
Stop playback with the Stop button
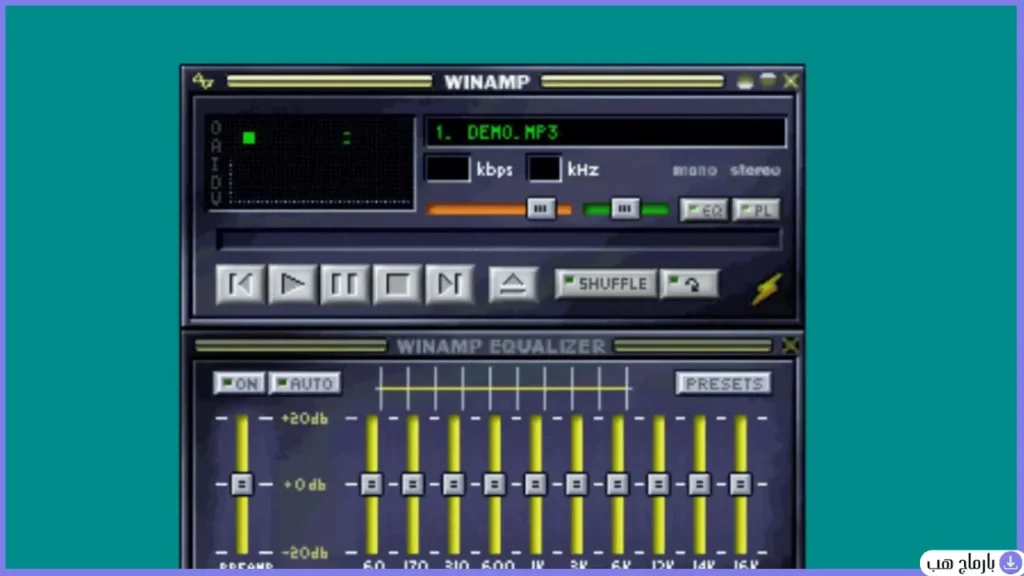click(x=397, y=284)
